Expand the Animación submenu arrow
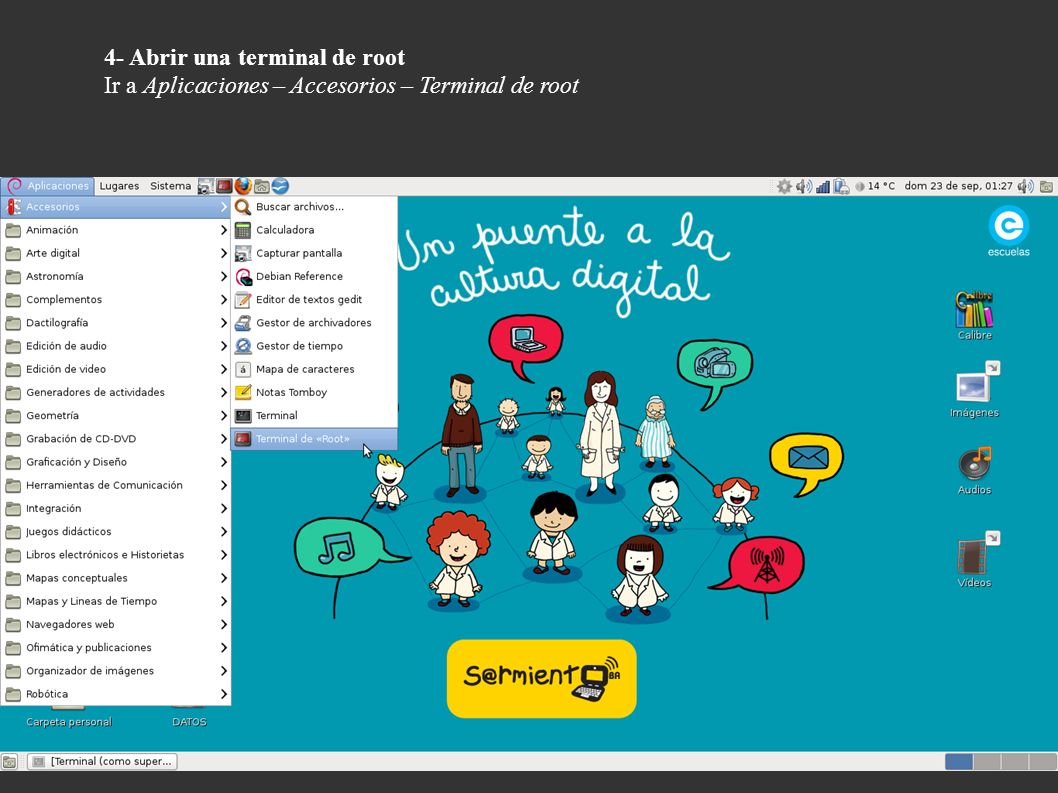 223,230
